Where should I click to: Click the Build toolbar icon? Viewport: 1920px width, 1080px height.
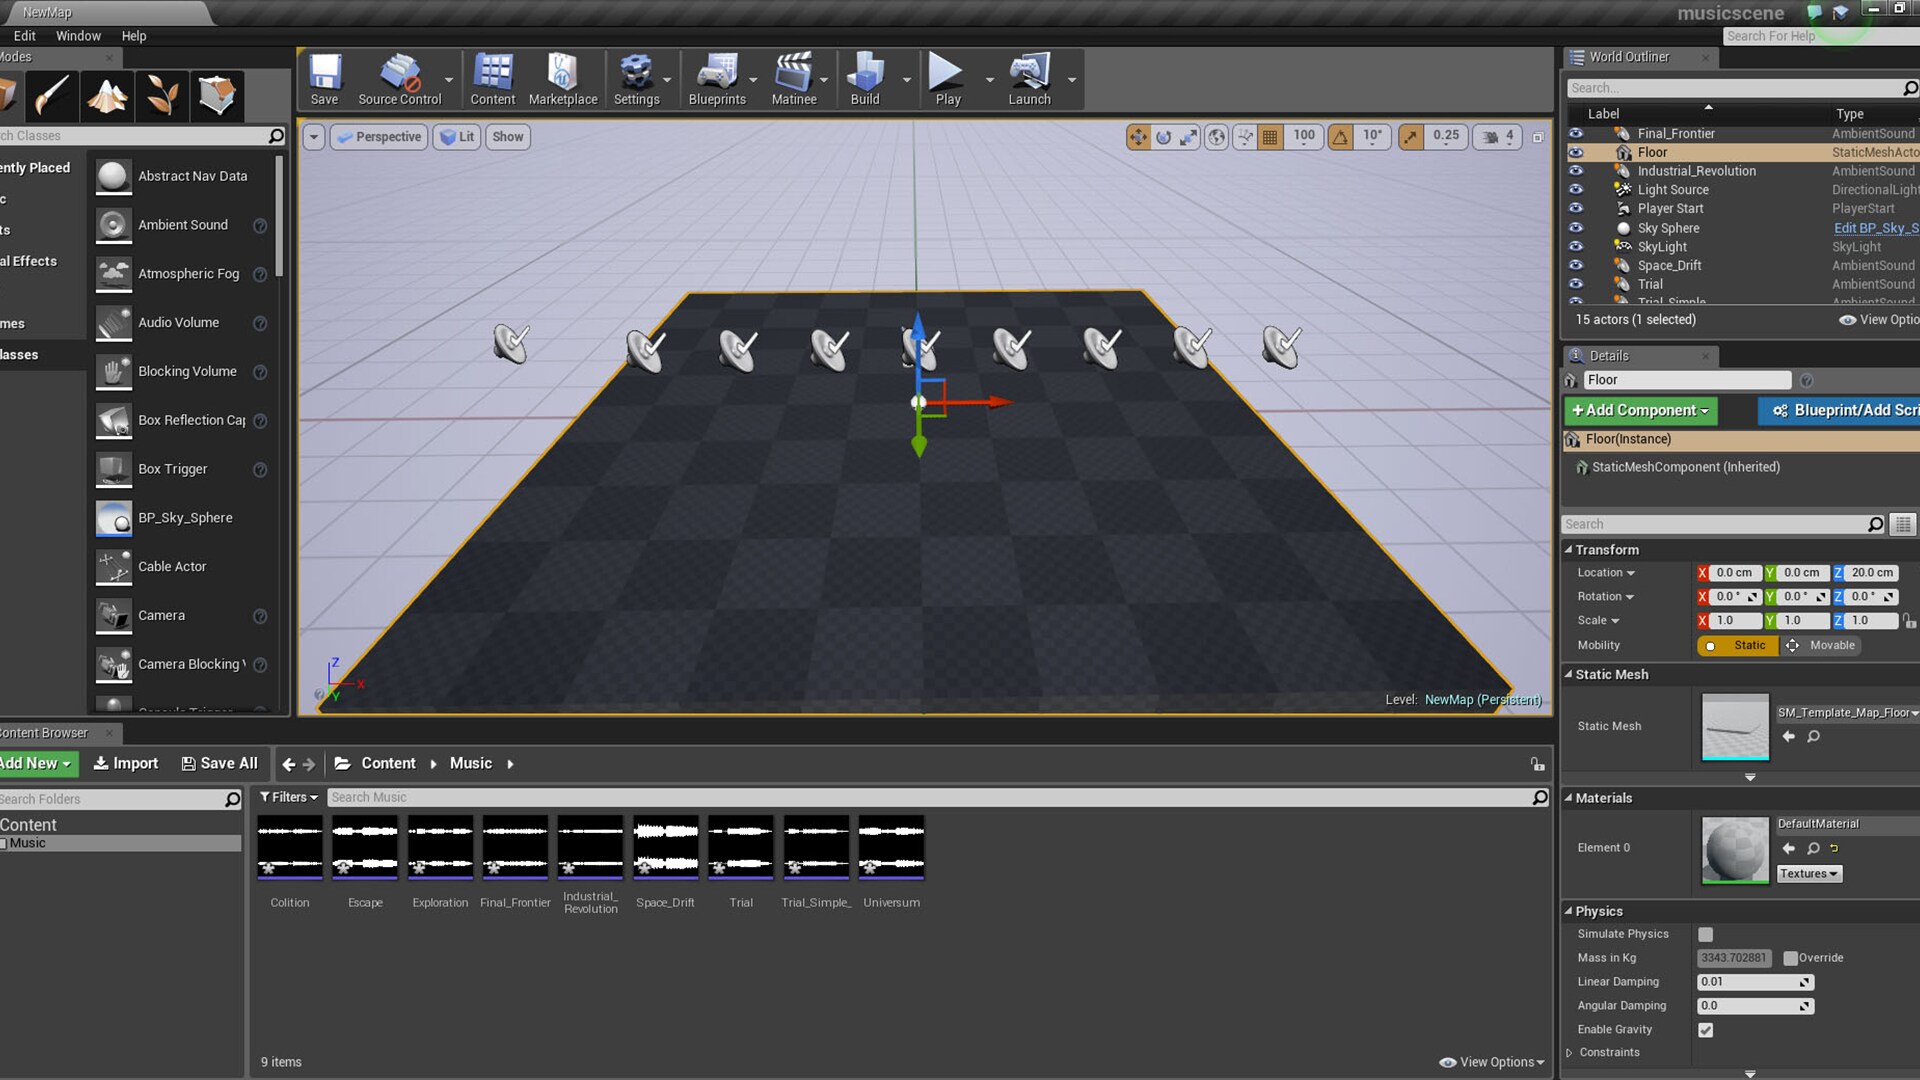coord(865,79)
